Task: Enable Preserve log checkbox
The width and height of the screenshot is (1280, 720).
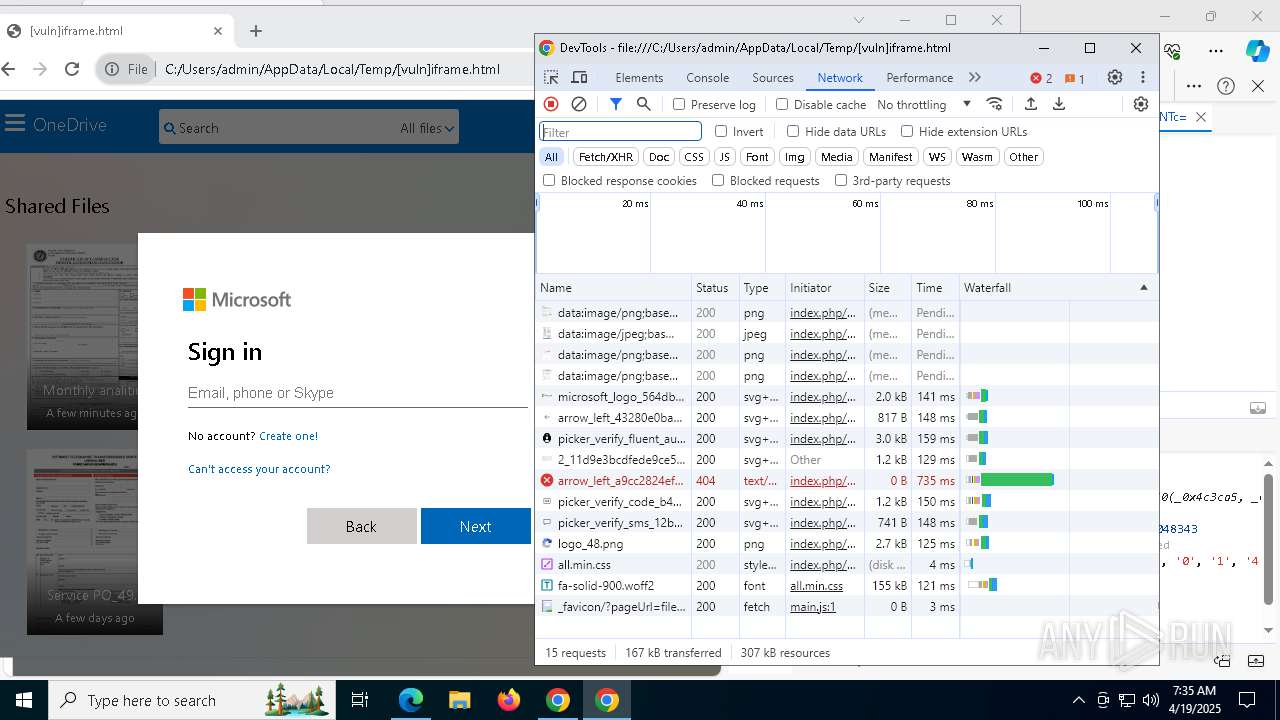Action: (x=679, y=104)
